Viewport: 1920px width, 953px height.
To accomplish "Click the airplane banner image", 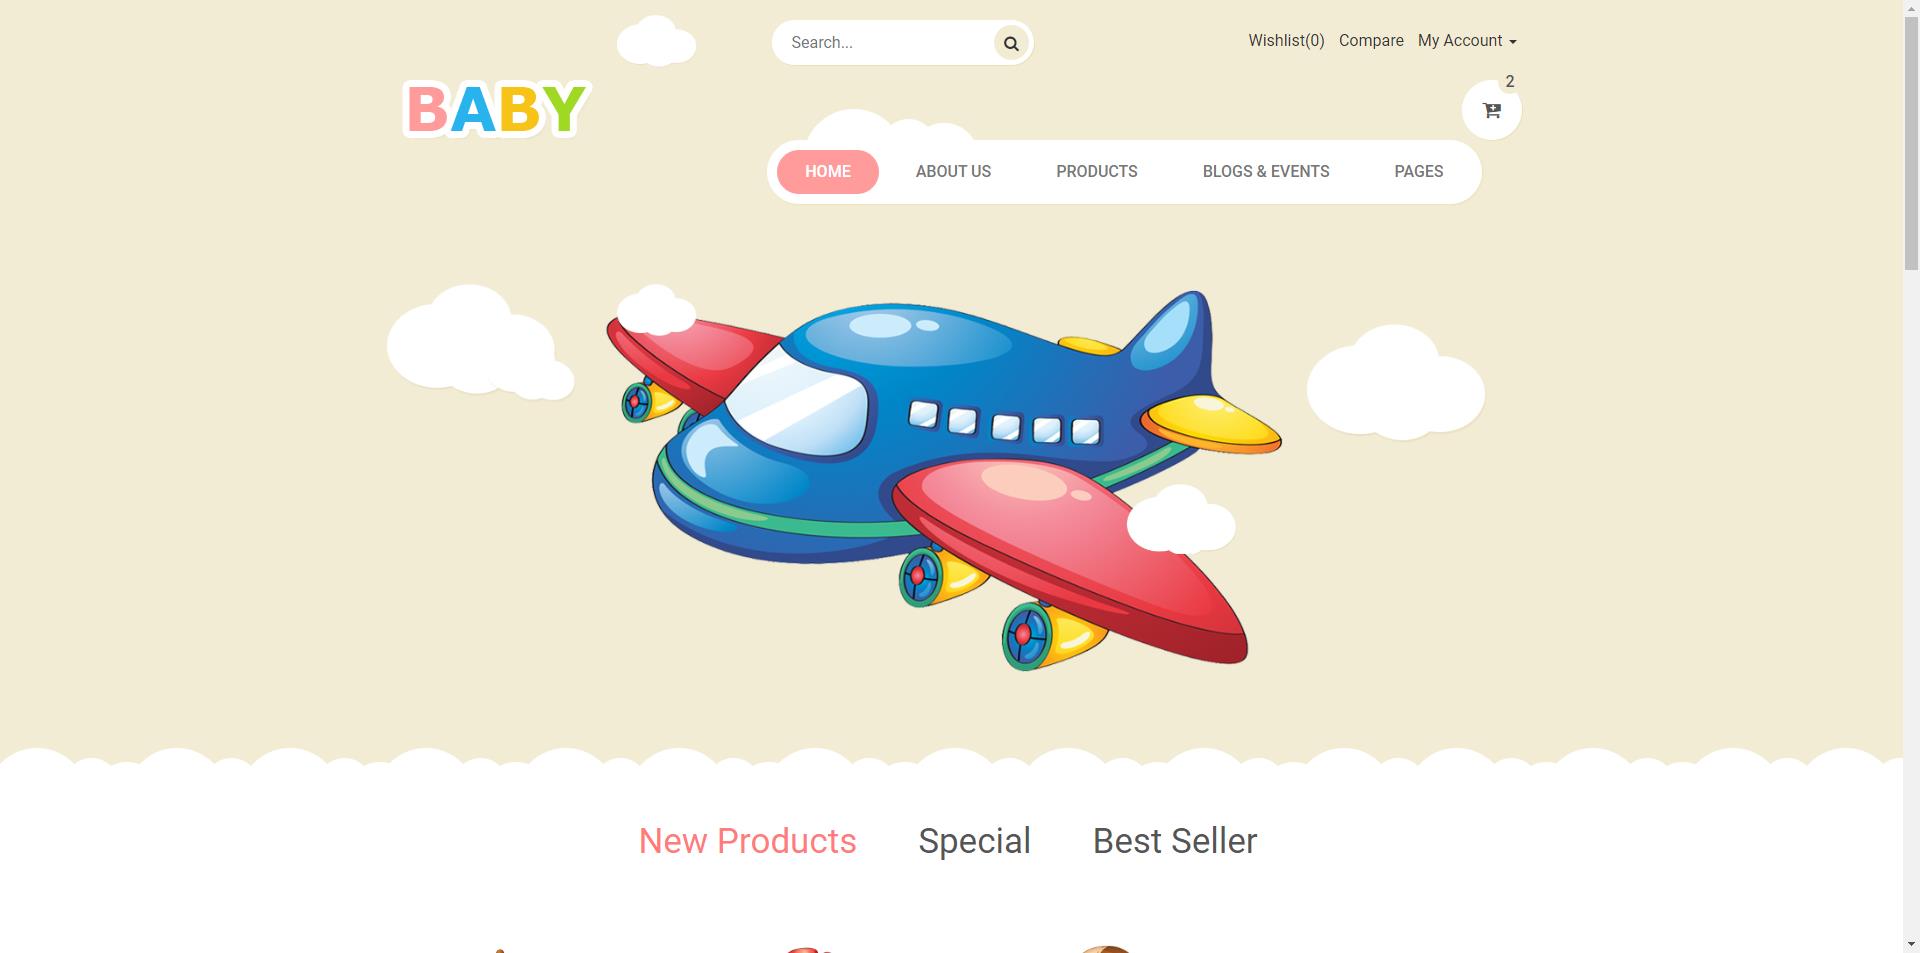I will pos(944,480).
